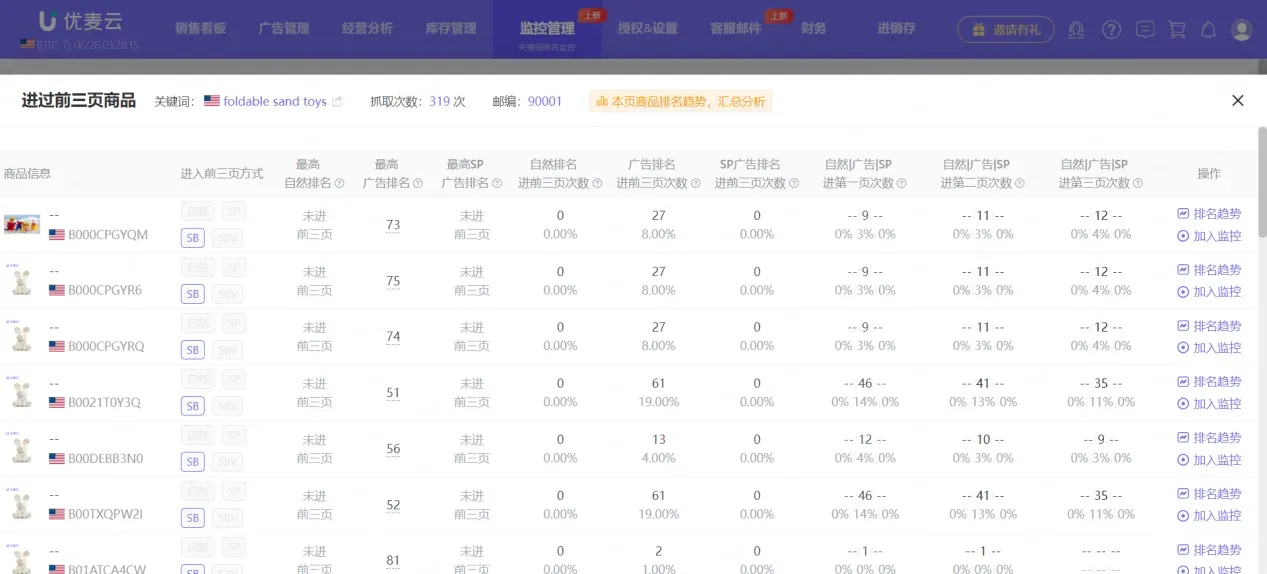Open 监控管理 in the top navigation
The height and width of the screenshot is (574, 1267).
pyautogui.click(x=547, y=29)
